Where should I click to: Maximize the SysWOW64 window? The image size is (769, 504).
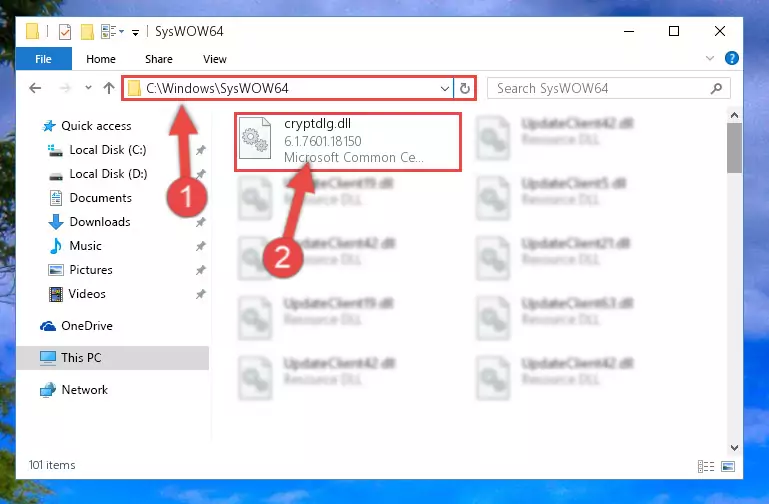click(x=674, y=31)
